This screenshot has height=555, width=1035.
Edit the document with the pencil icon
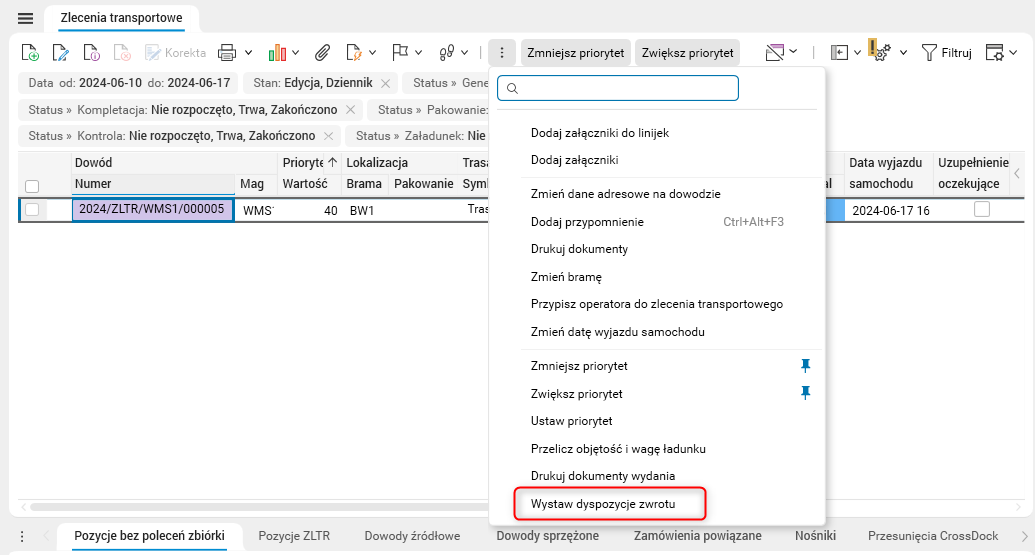point(61,53)
